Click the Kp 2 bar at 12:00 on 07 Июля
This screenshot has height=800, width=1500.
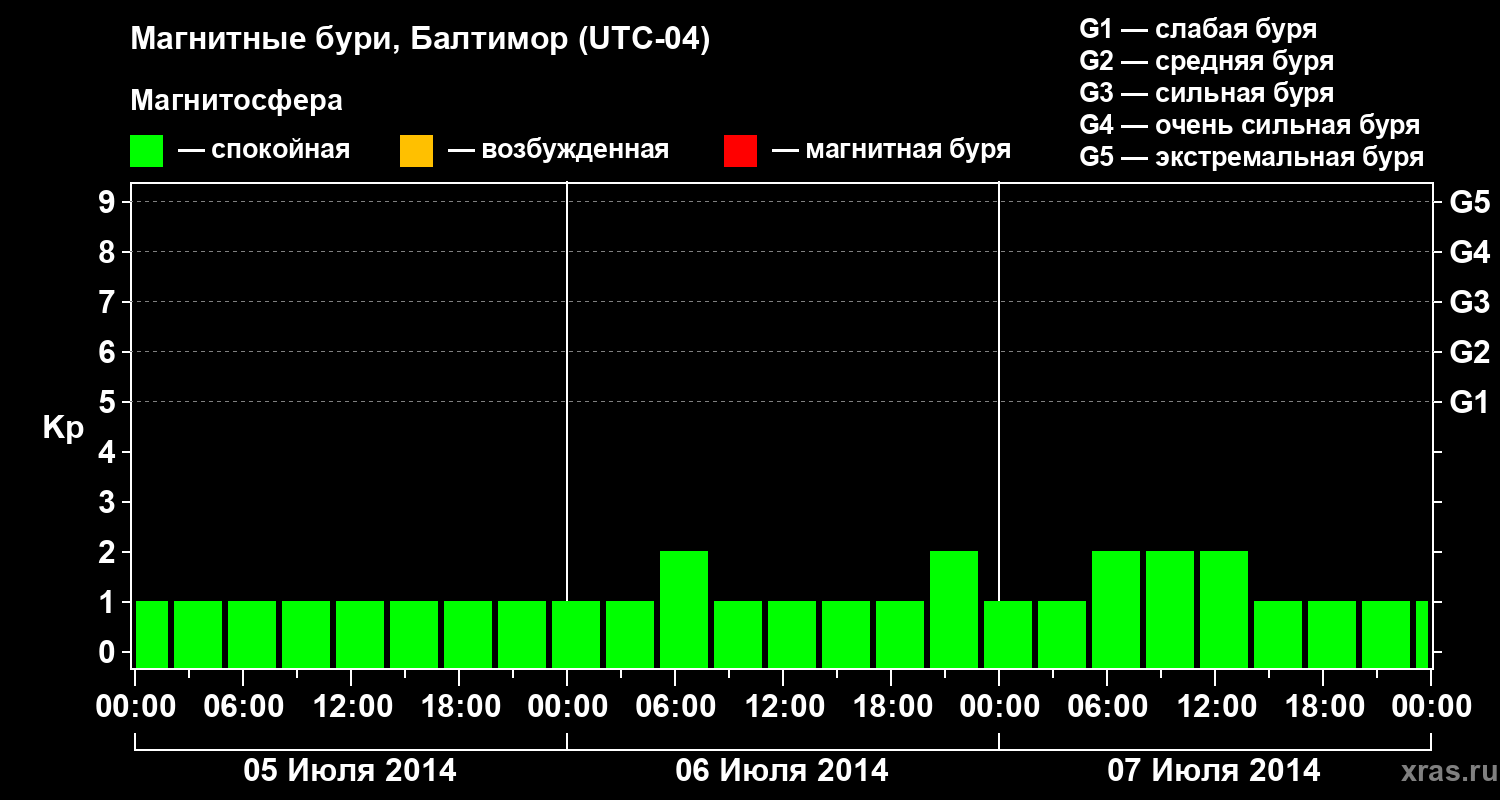pos(1224,609)
